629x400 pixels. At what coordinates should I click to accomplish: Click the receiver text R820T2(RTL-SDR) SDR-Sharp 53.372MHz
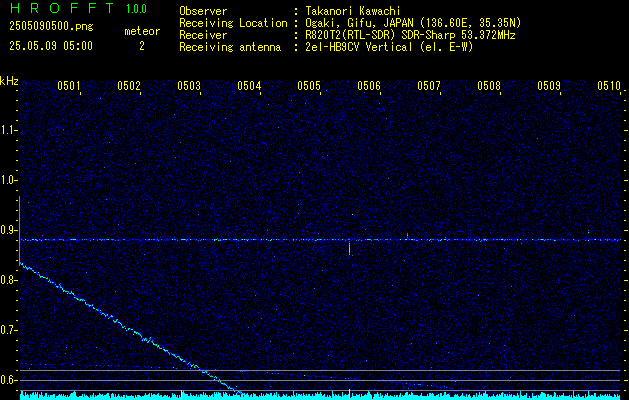410,35
